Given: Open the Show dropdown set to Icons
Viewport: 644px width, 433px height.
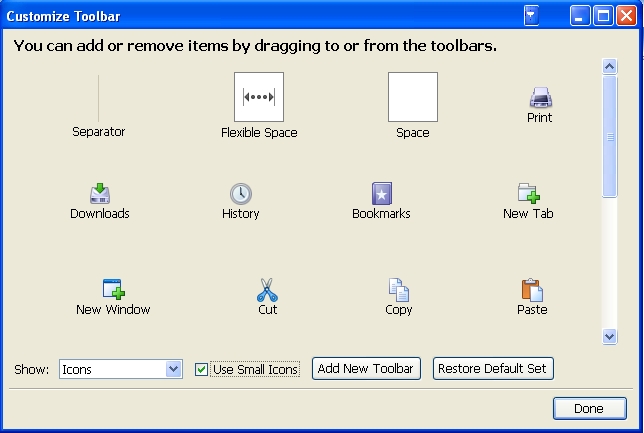Looking at the screenshot, I should [121, 369].
